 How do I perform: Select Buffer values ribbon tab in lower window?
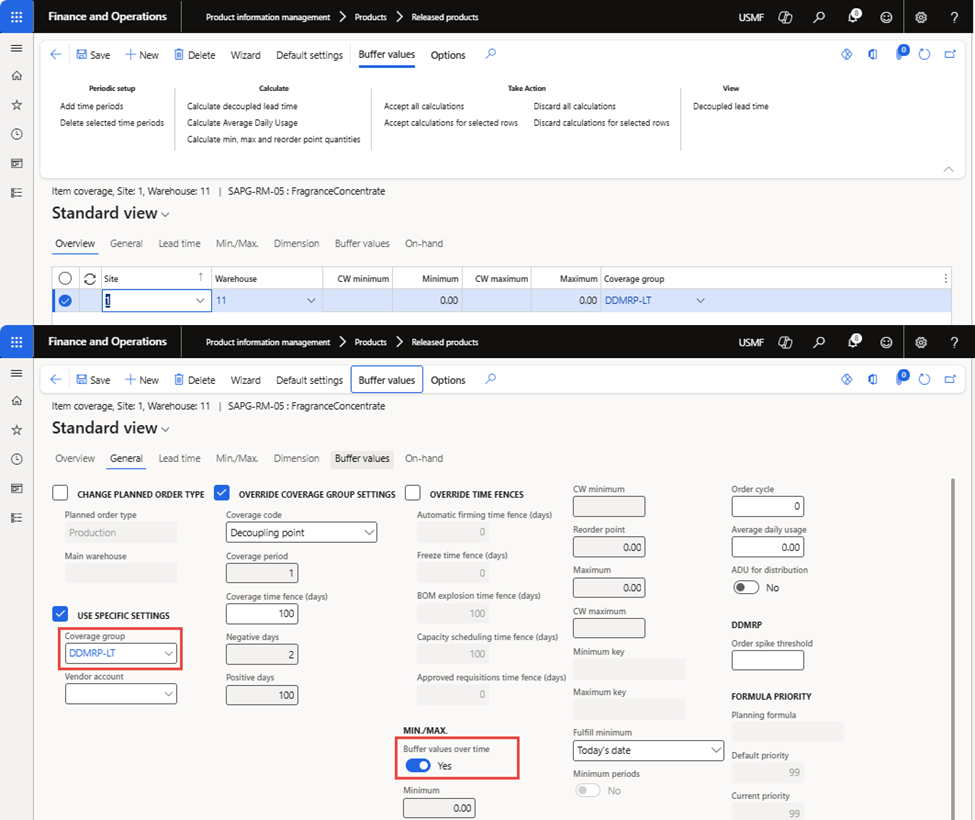[387, 379]
